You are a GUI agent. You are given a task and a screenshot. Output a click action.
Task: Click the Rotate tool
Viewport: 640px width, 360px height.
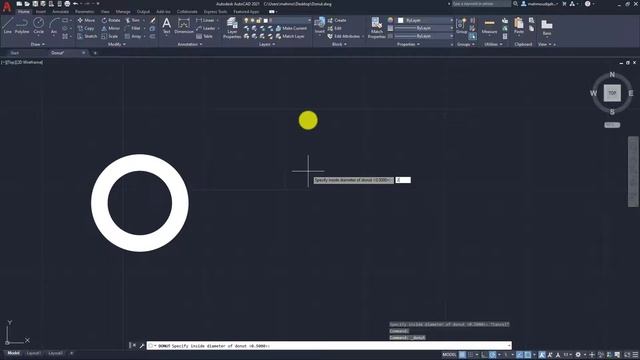(111, 20)
